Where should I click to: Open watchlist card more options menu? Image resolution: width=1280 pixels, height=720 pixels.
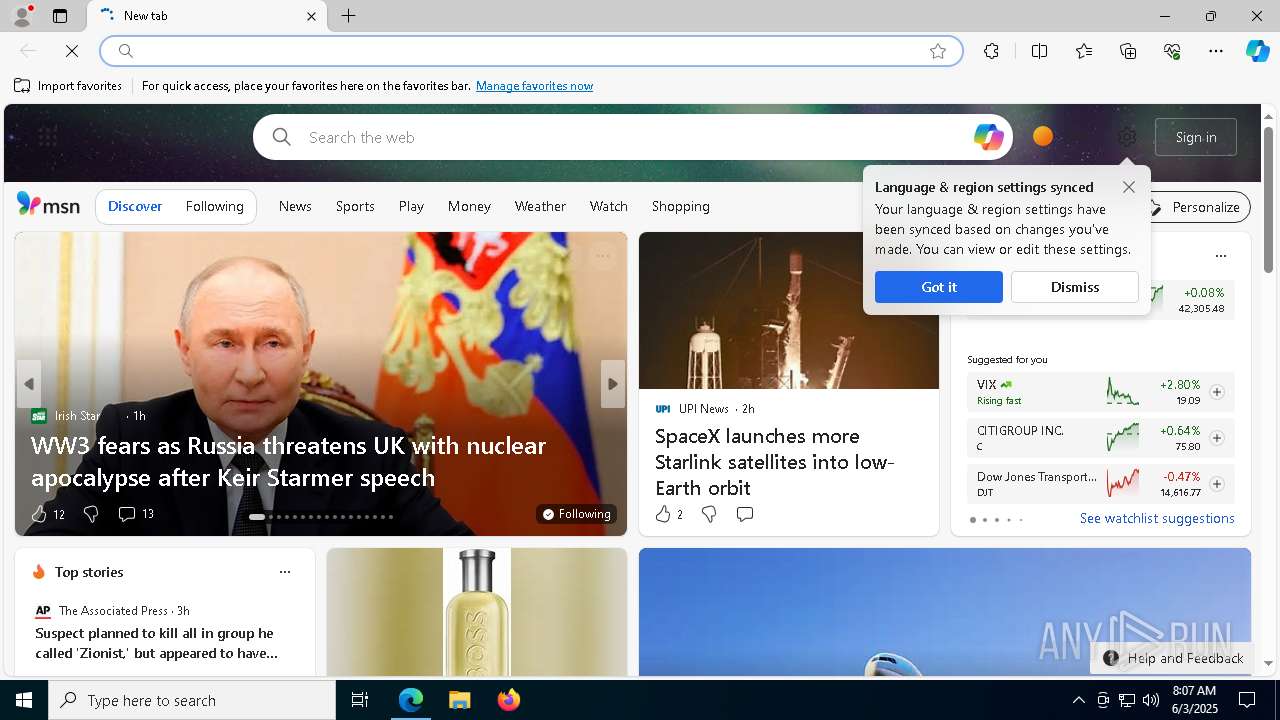[x=1220, y=256]
